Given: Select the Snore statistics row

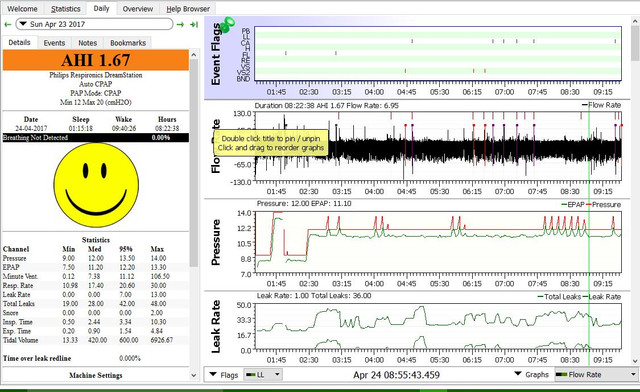Looking at the screenshot, I should (x=96, y=313).
